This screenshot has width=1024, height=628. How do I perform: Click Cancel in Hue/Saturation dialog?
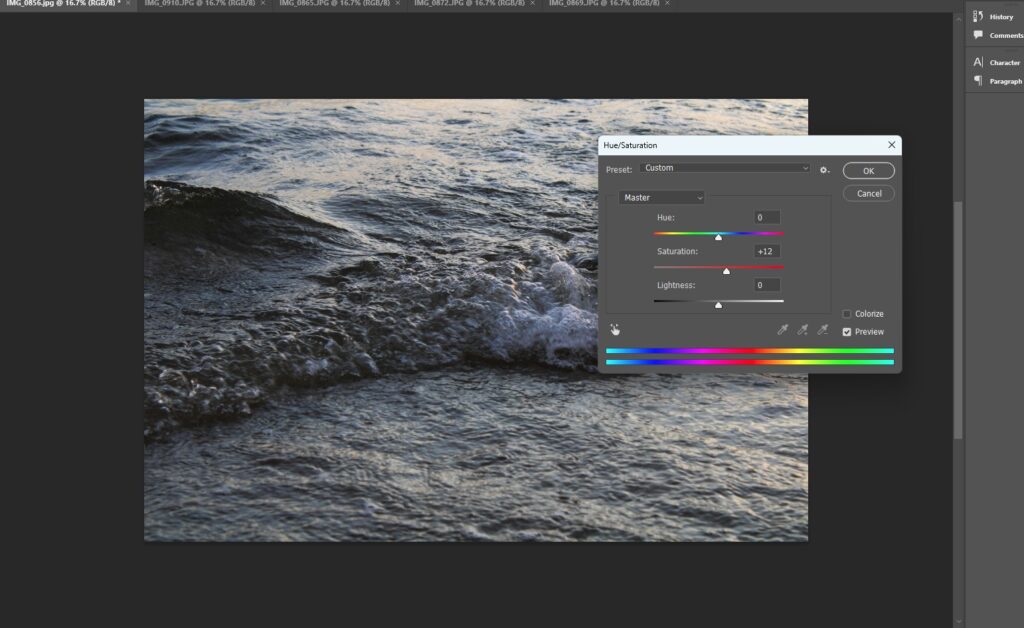869,193
